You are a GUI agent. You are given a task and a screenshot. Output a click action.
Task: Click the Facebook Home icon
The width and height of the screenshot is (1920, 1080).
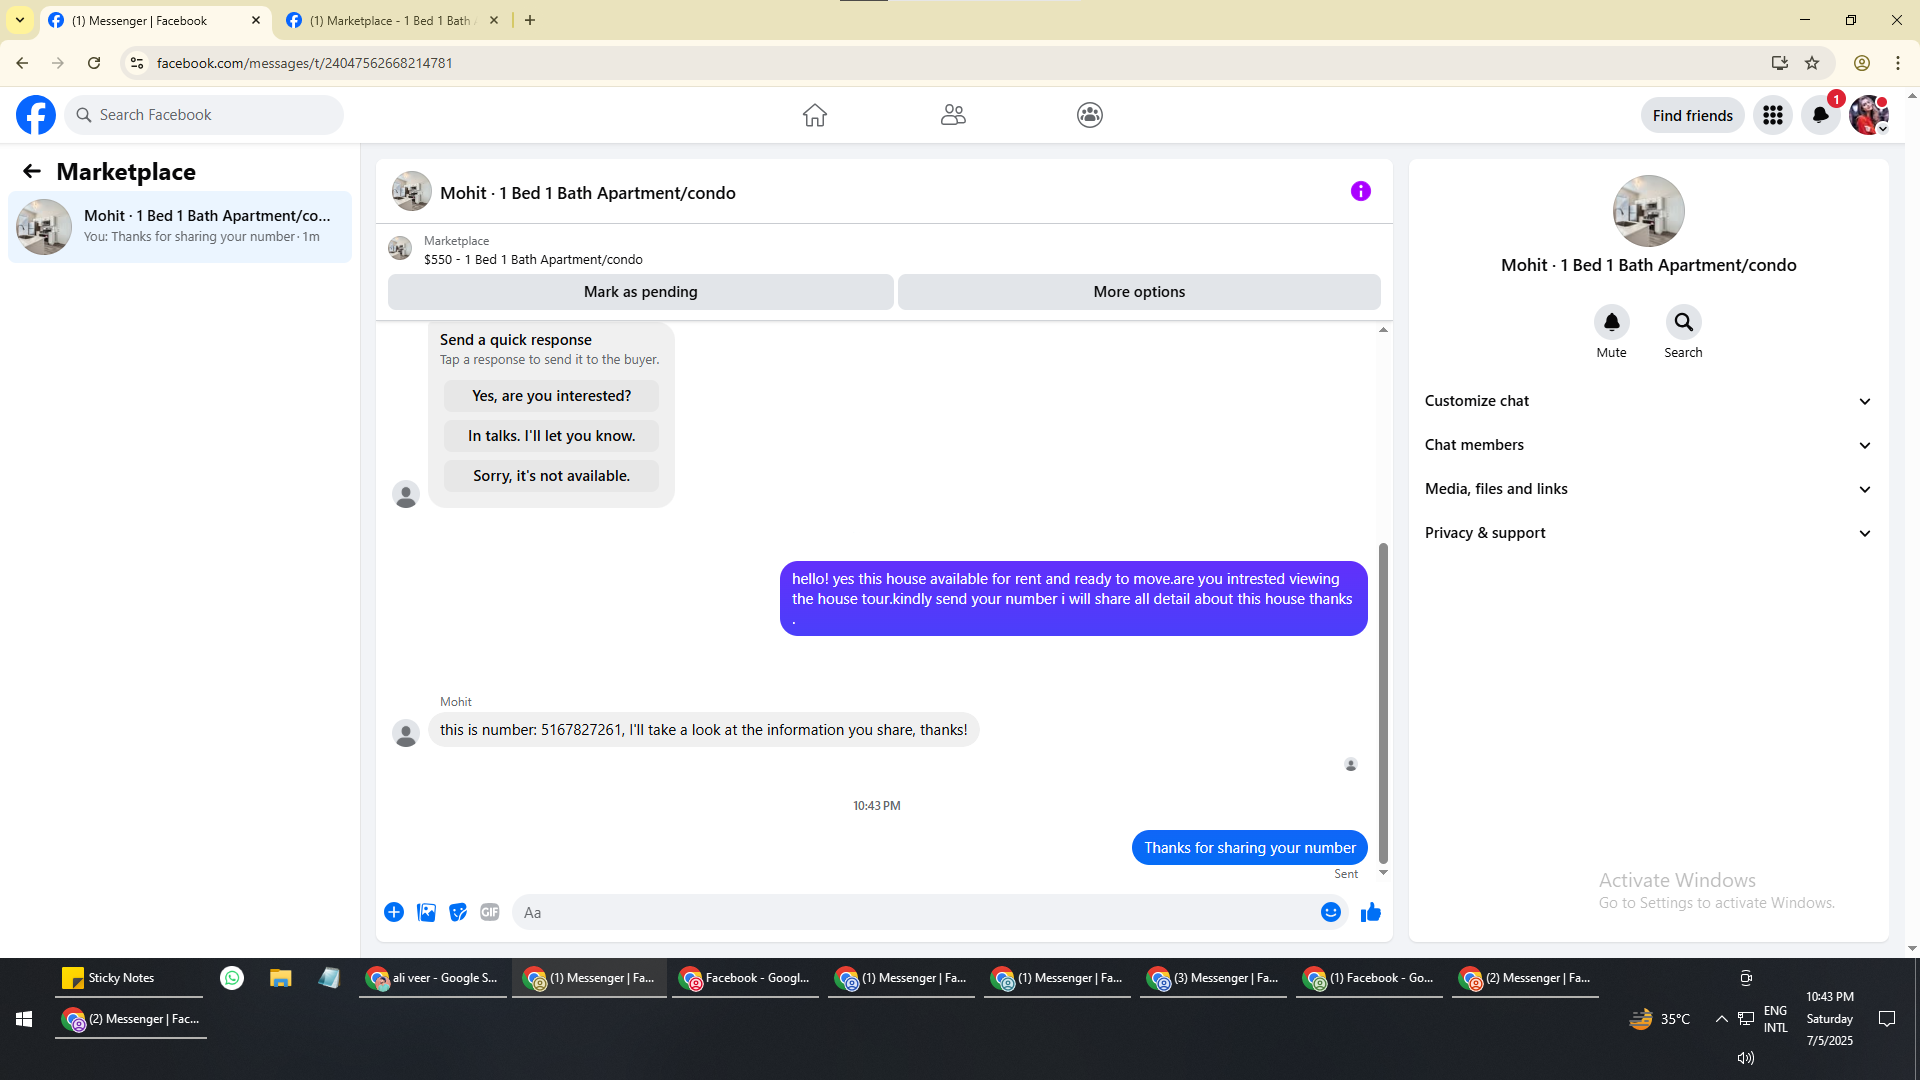[x=814, y=115]
